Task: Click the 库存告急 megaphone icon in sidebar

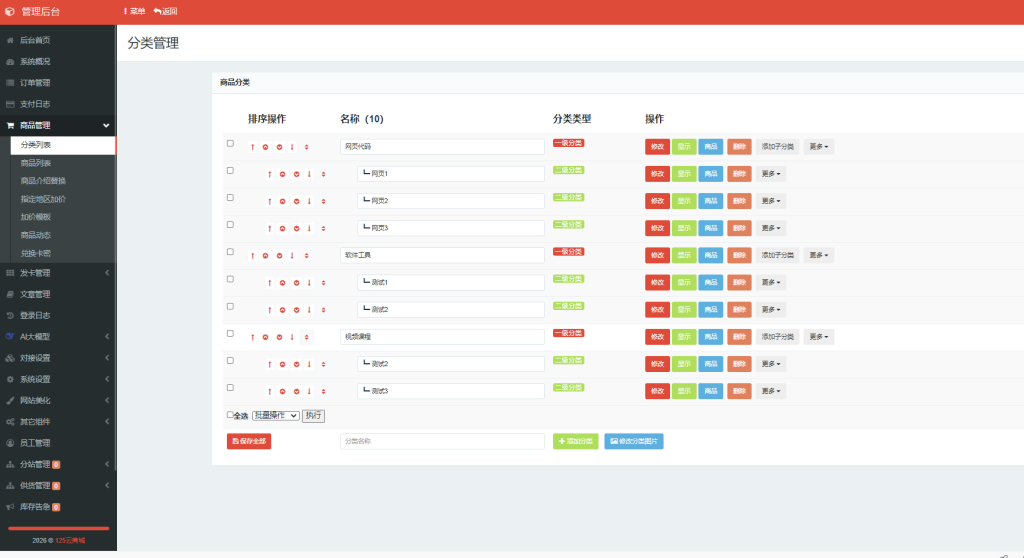Action: 10,507
